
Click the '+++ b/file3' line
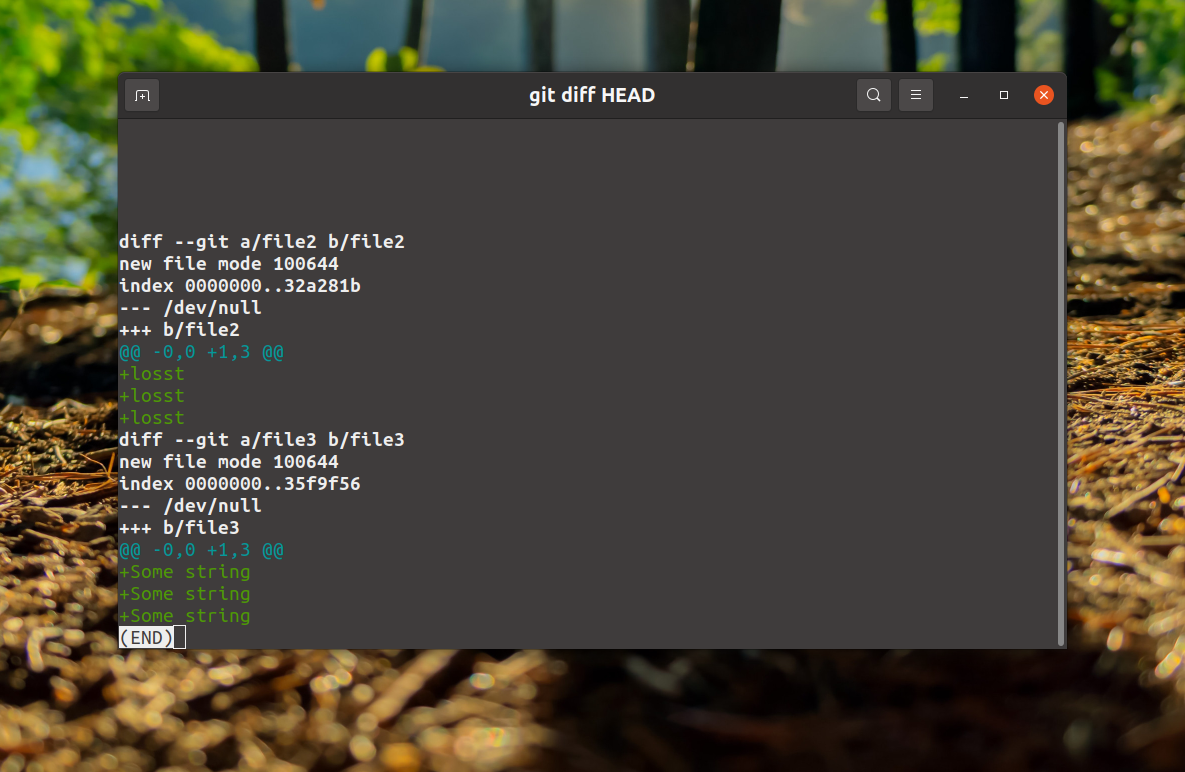(179, 528)
